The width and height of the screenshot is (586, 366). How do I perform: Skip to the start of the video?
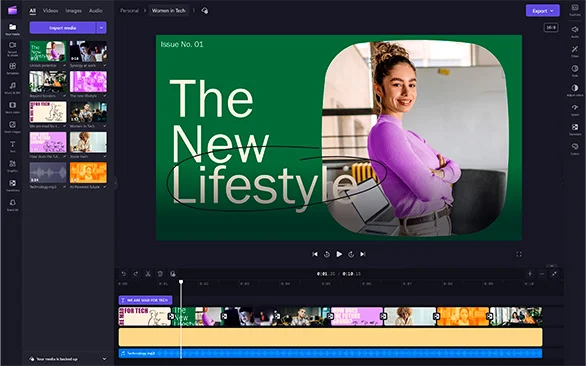(x=315, y=254)
